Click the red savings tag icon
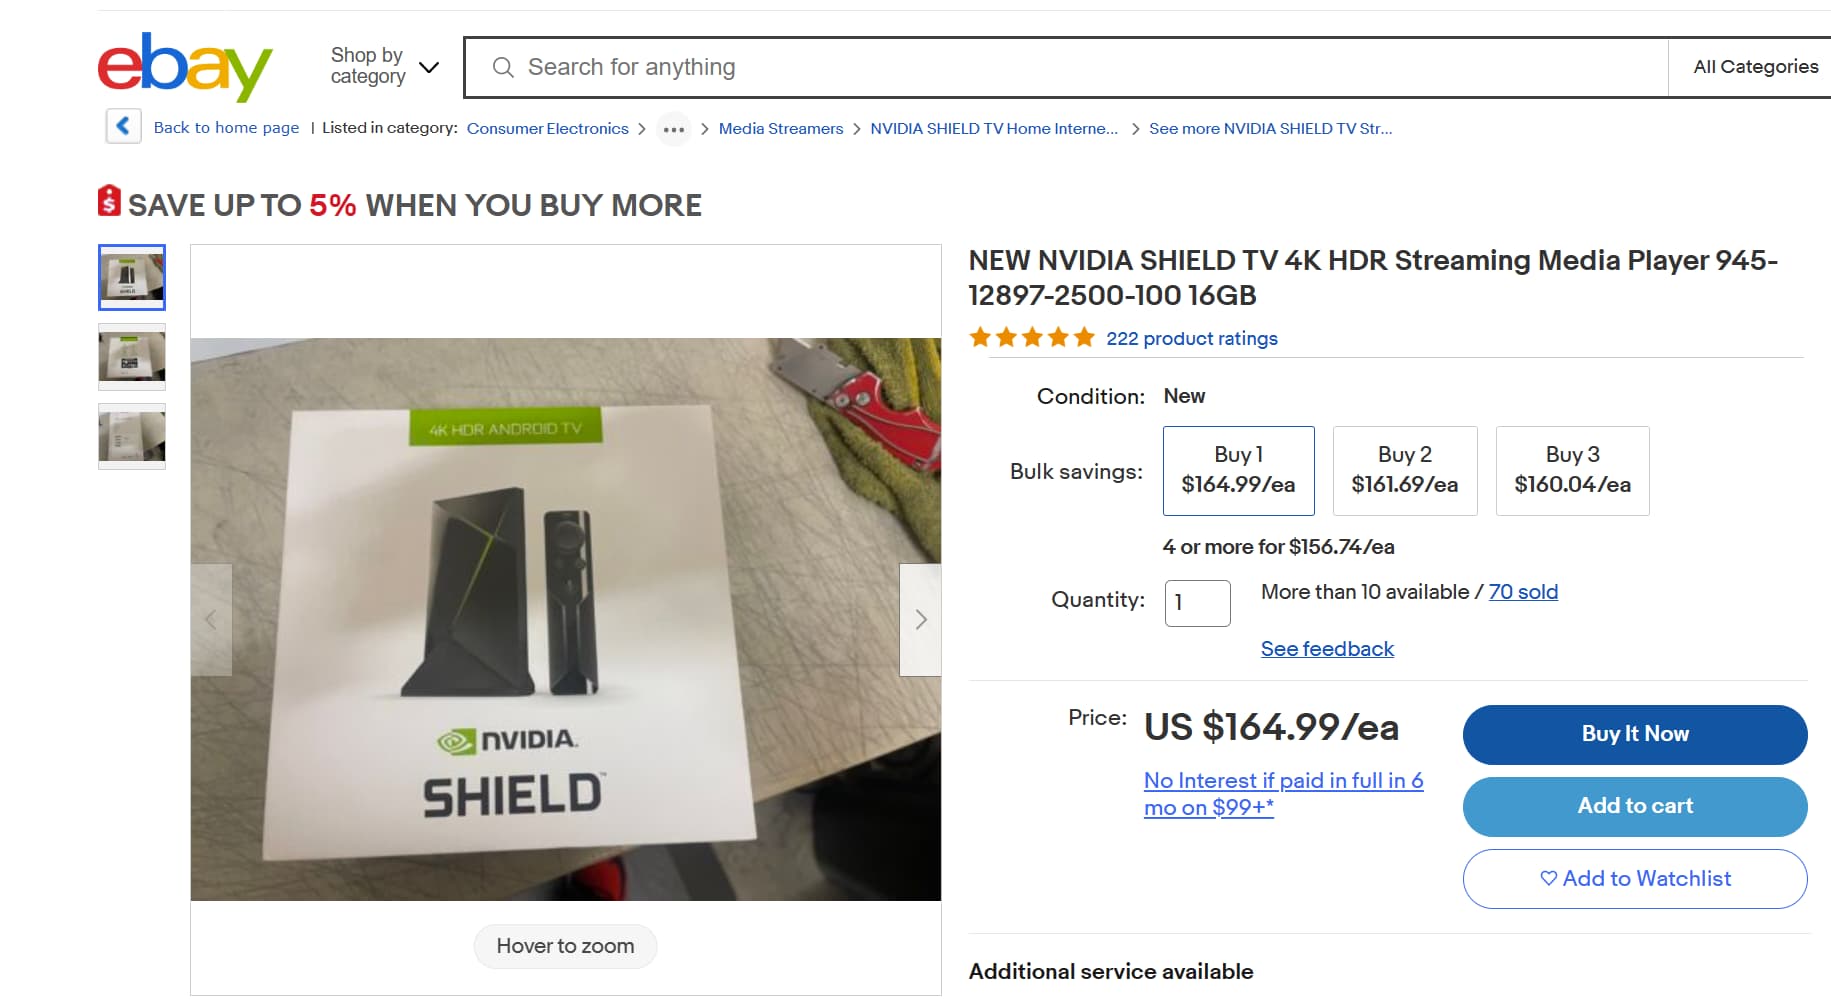The image size is (1831, 1005). (109, 201)
